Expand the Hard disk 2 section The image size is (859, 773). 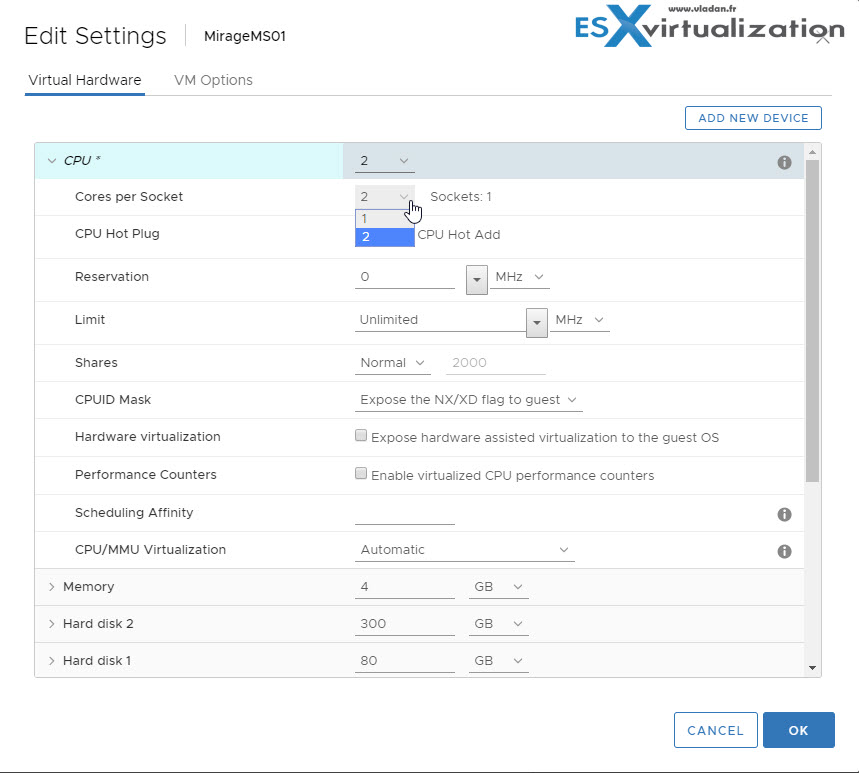51,623
